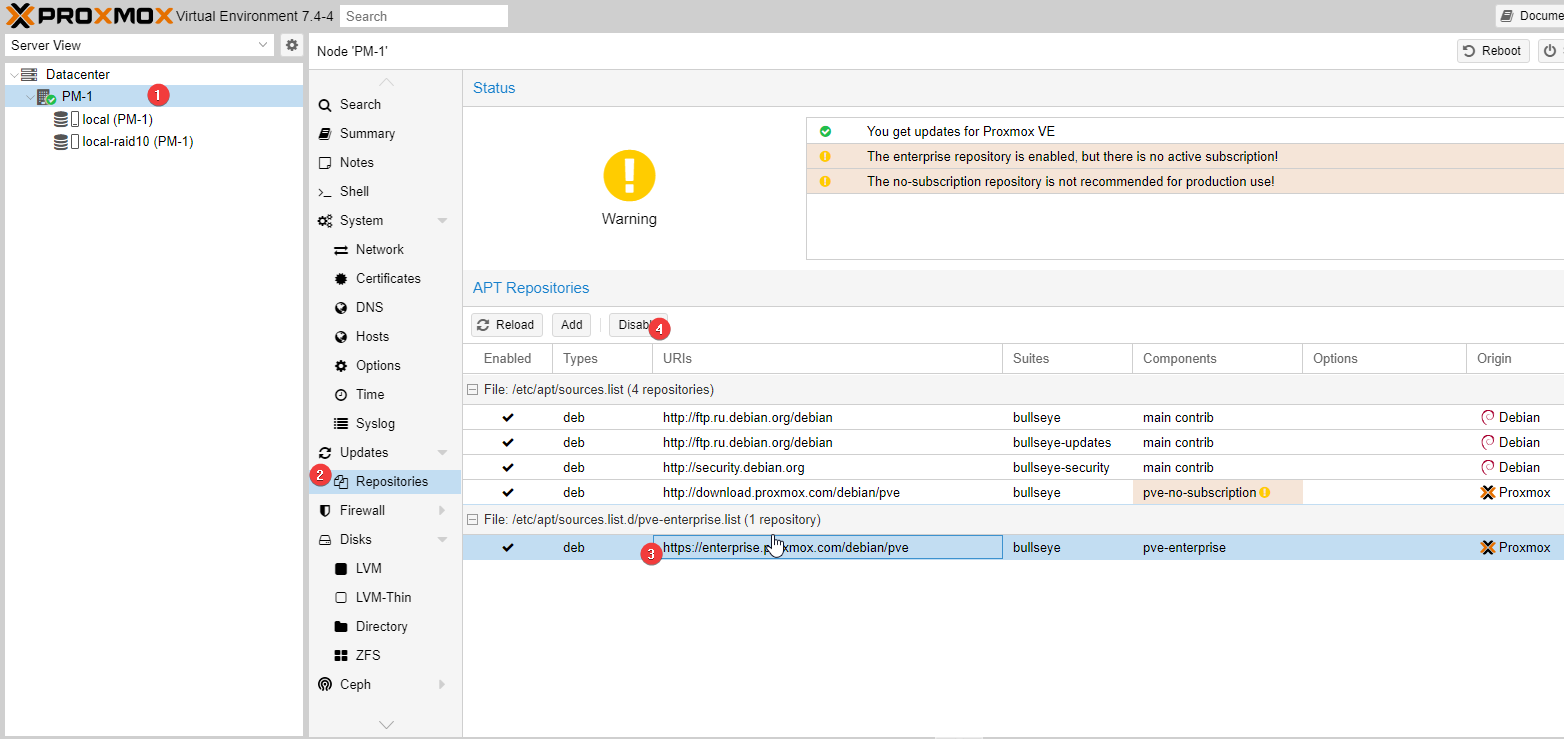This screenshot has width=1564, height=739.
Task: Click the Add repository button
Action: click(571, 325)
